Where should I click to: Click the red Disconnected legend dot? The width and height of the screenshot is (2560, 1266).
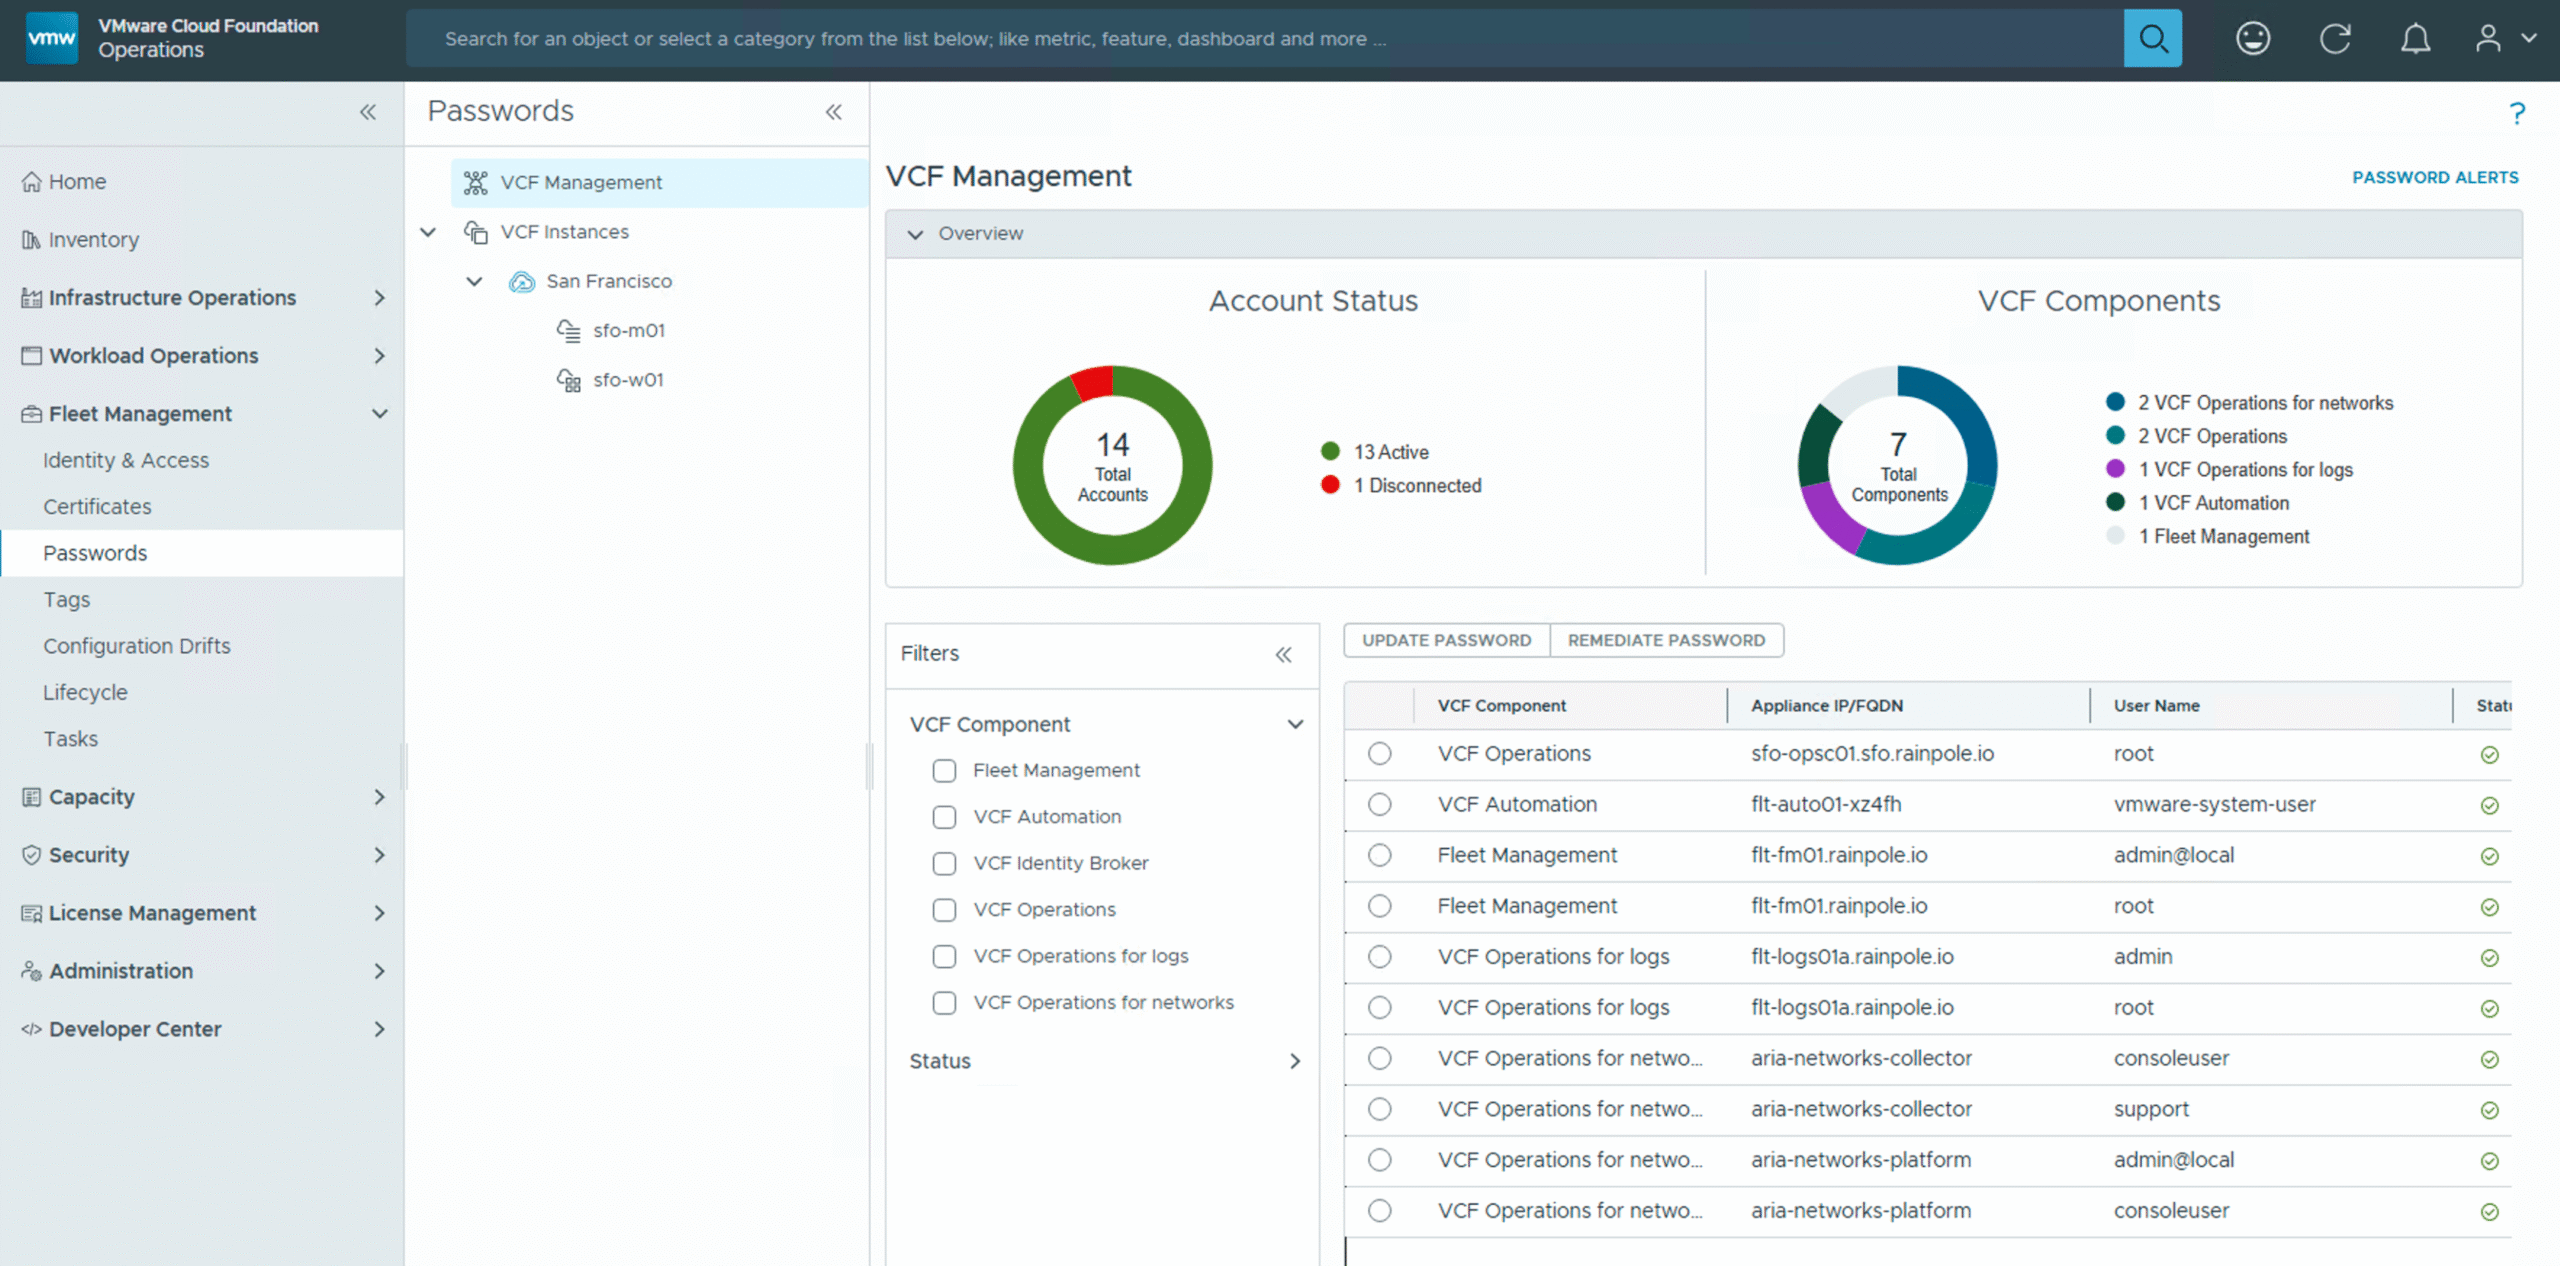[x=1330, y=485]
